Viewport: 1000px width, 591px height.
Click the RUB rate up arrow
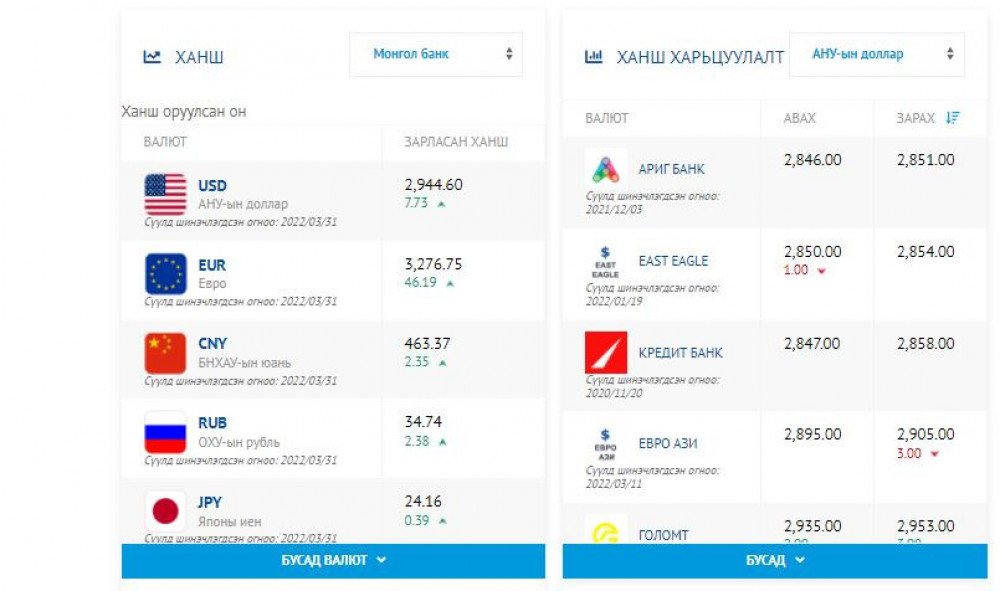[x=443, y=442]
